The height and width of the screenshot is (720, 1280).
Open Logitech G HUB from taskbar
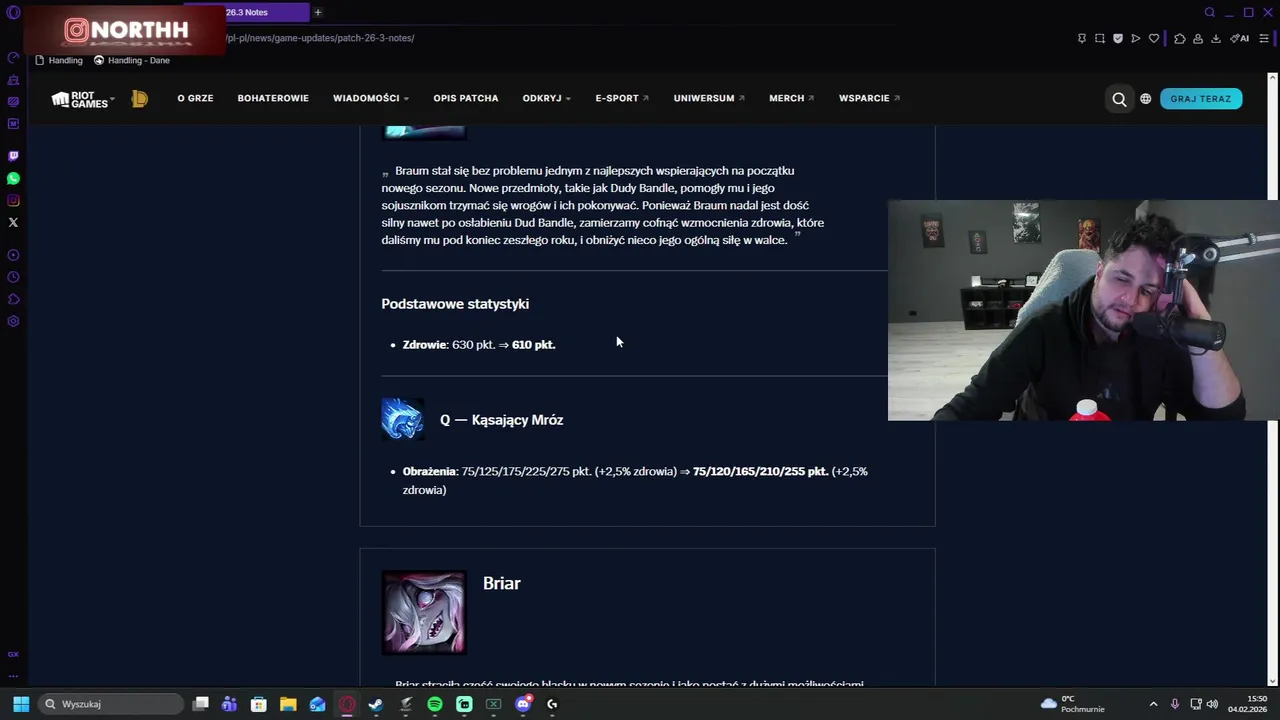tap(552, 704)
